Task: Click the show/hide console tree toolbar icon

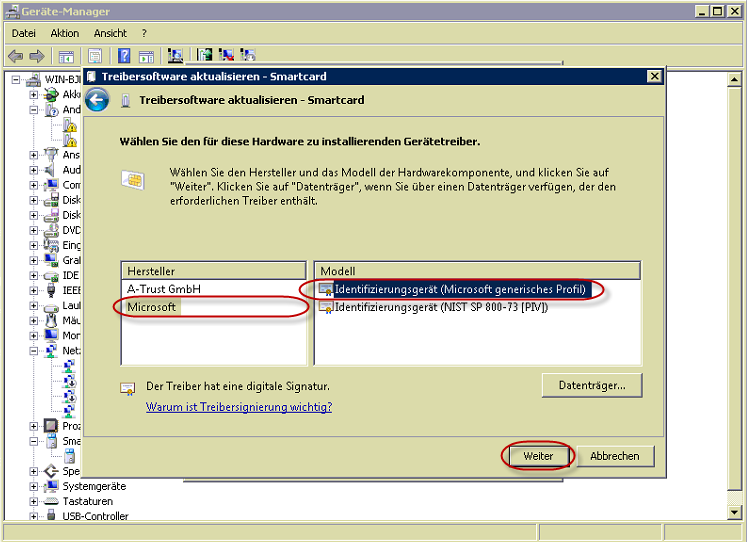Action: tap(66, 56)
